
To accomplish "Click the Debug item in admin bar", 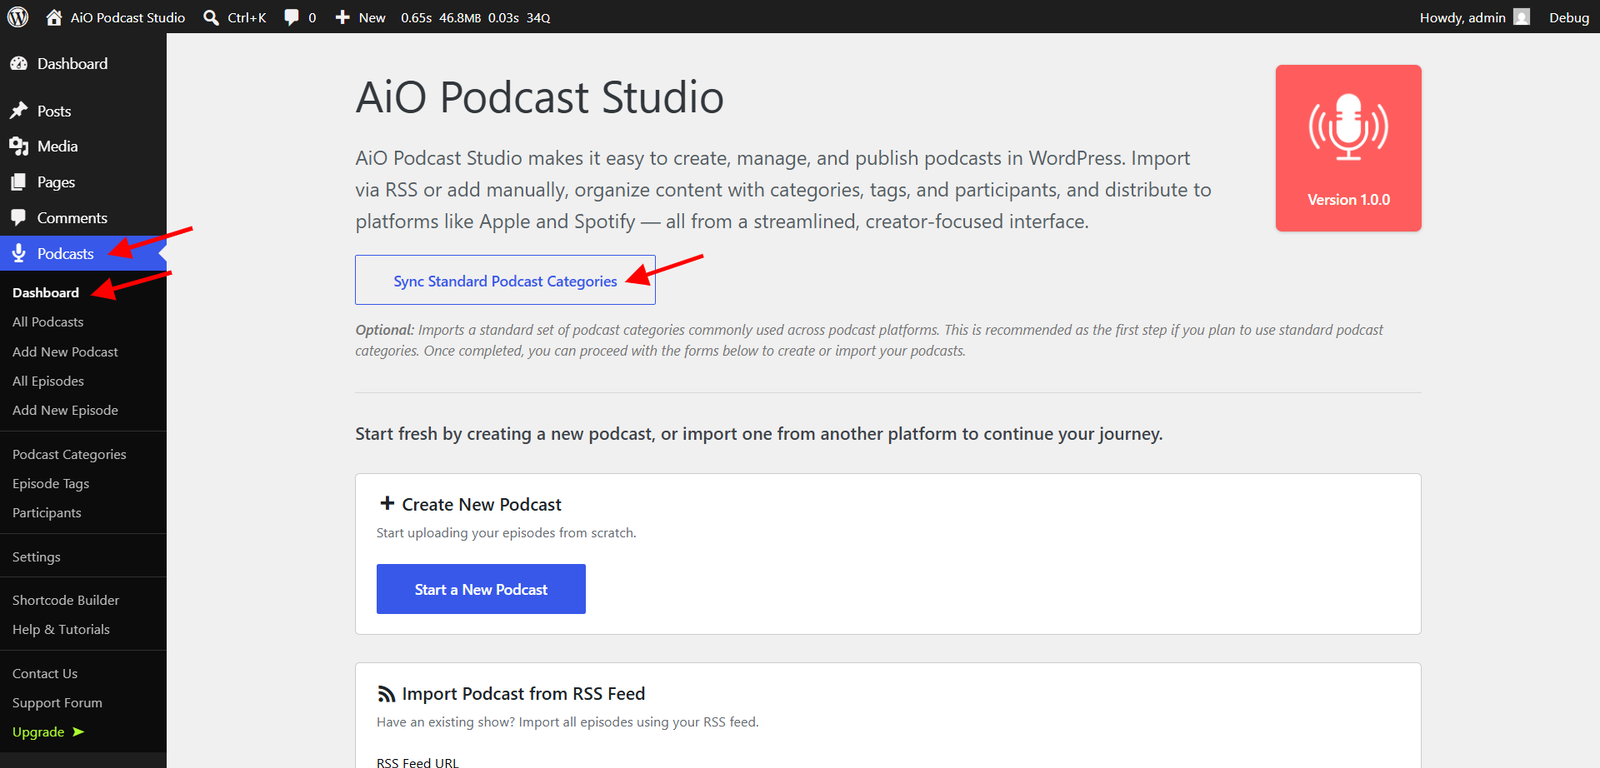I will coord(1569,17).
